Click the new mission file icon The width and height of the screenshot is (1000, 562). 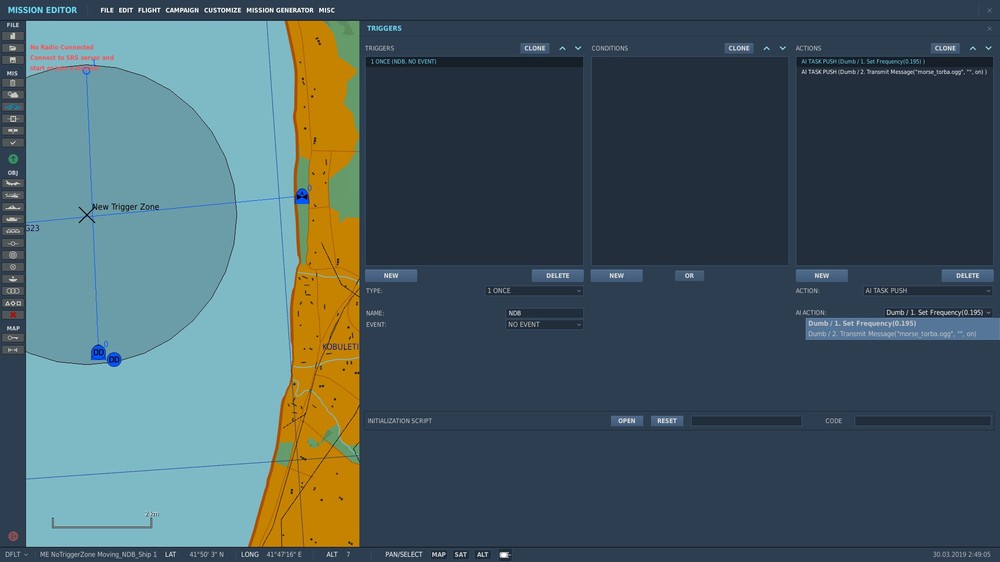[x=13, y=36]
